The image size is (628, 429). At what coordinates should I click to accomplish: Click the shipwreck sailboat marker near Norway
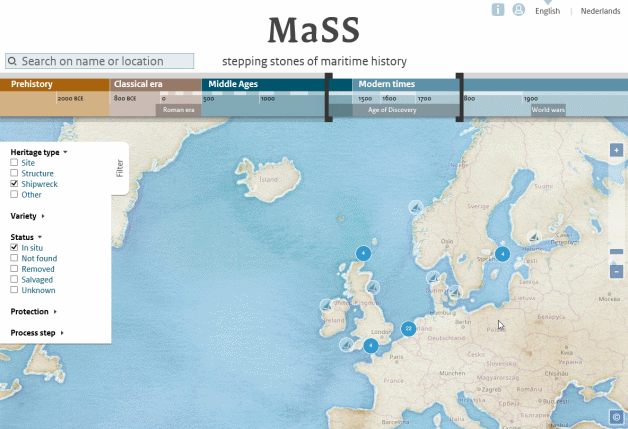coord(414,207)
